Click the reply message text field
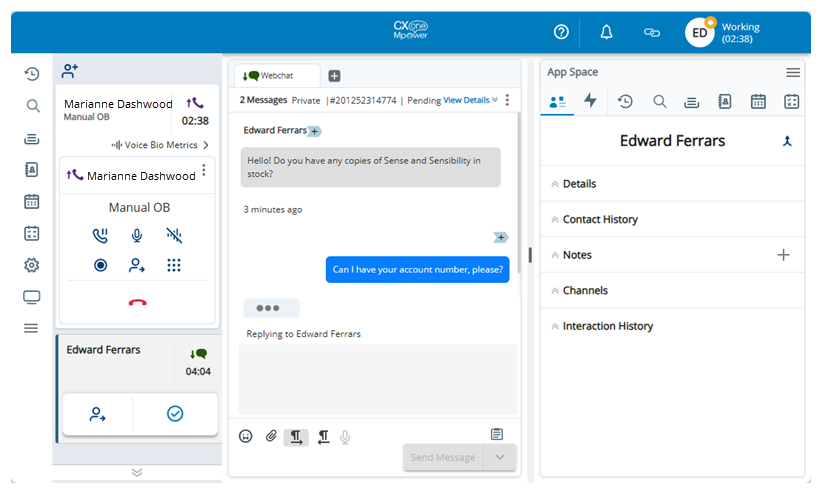Image resolution: width=823 pixels, height=495 pixels. coord(377,378)
